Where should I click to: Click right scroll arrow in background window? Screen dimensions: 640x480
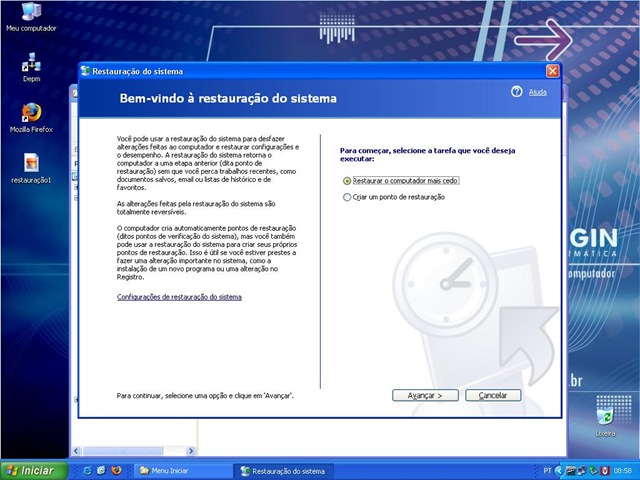(191, 451)
